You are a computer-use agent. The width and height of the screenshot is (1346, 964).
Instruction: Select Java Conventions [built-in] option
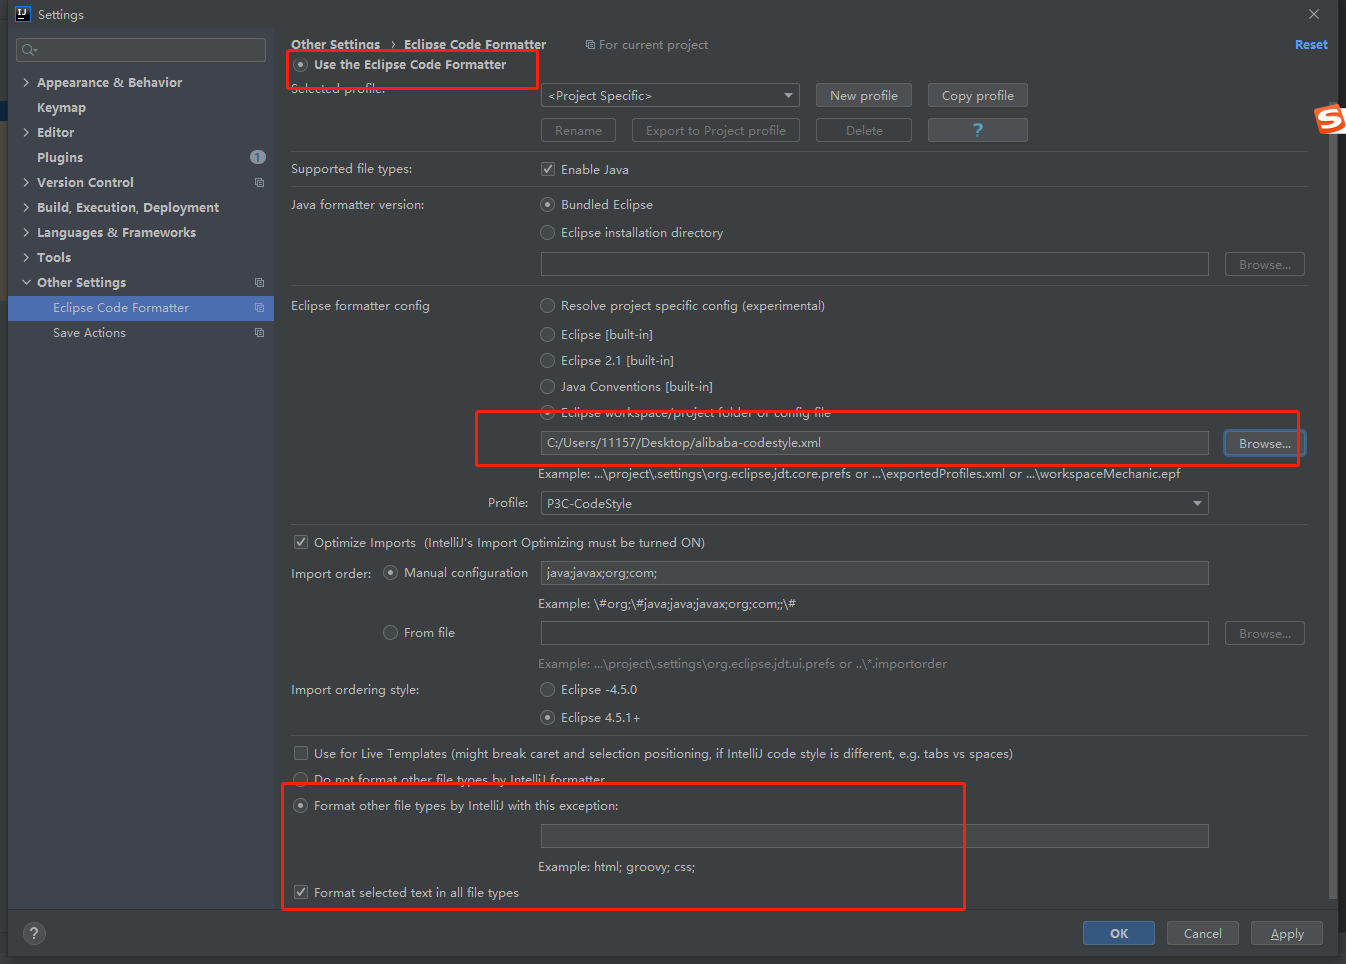(547, 386)
